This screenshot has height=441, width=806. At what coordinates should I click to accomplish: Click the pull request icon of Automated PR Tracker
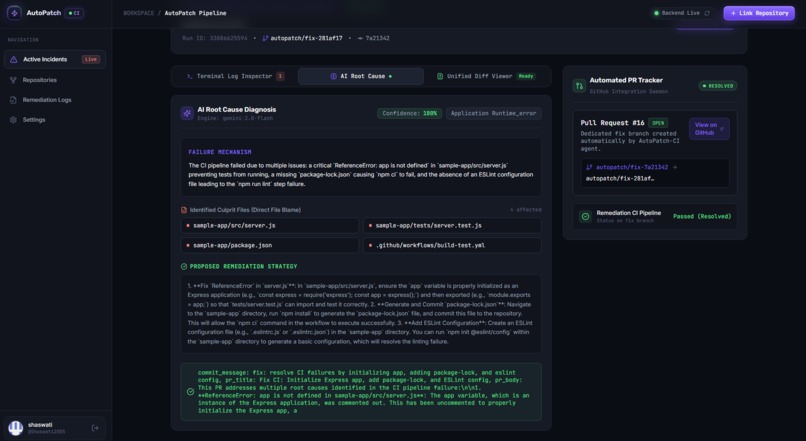coord(579,86)
